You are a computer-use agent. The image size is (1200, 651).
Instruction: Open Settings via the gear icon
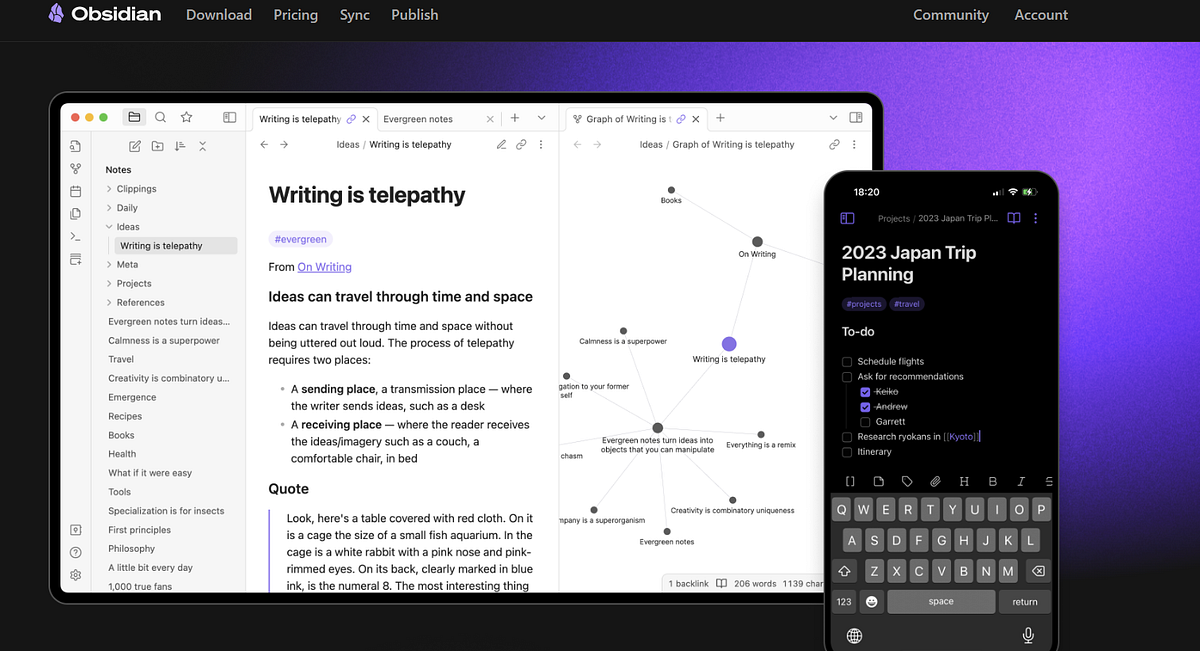75,575
